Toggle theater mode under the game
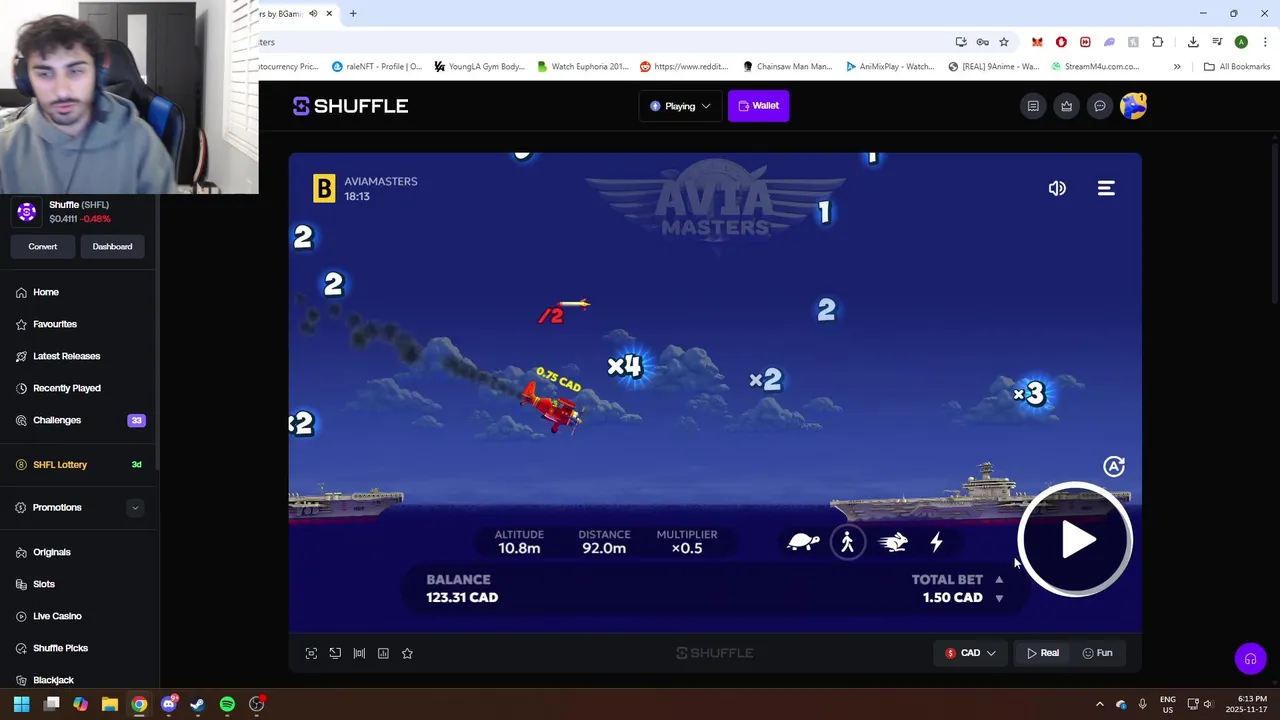The width and height of the screenshot is (1280, 720). [x=359, y=653]
